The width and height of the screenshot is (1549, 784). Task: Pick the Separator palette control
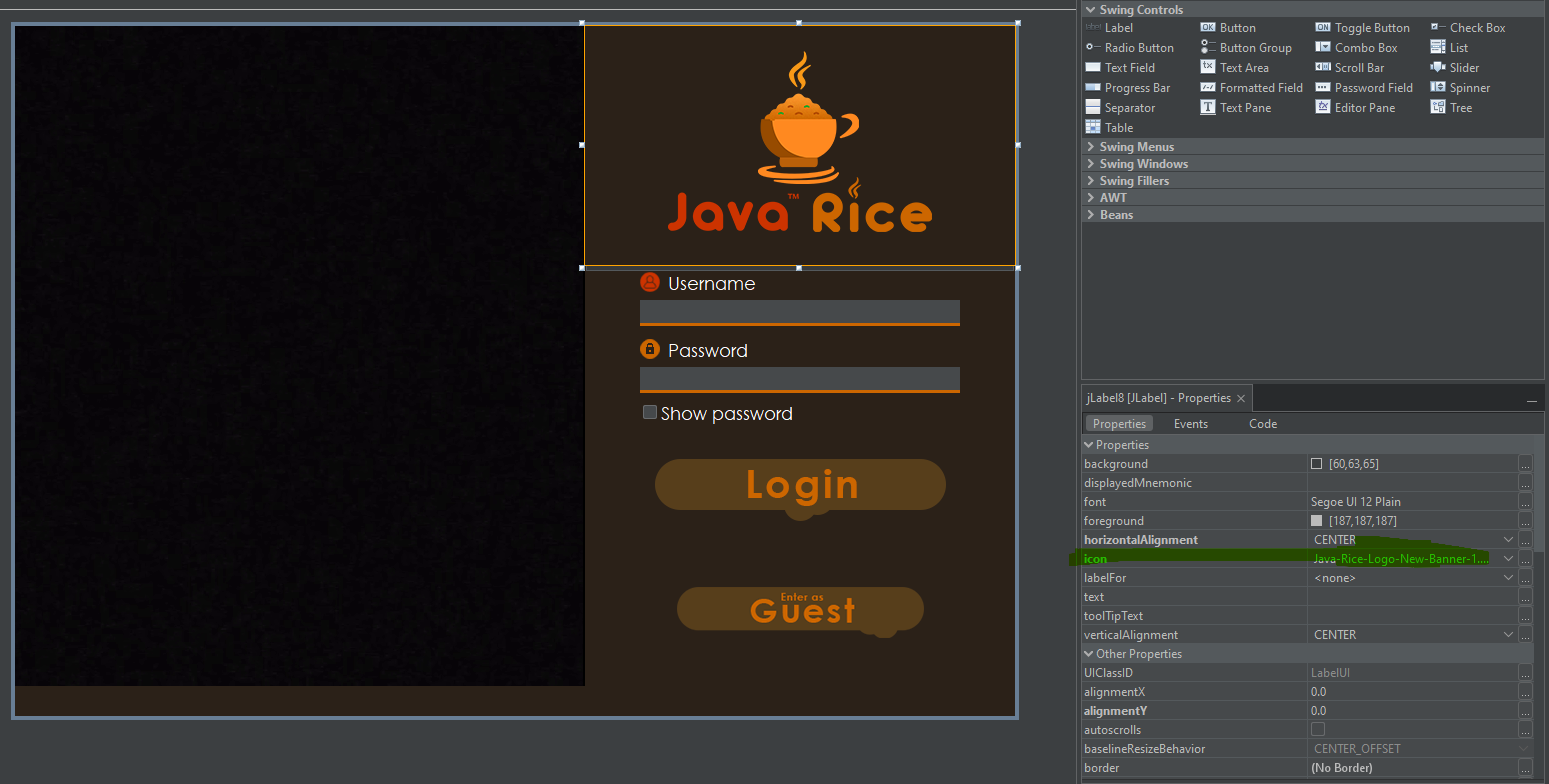pyautogui.click(x=1120, y=108)
